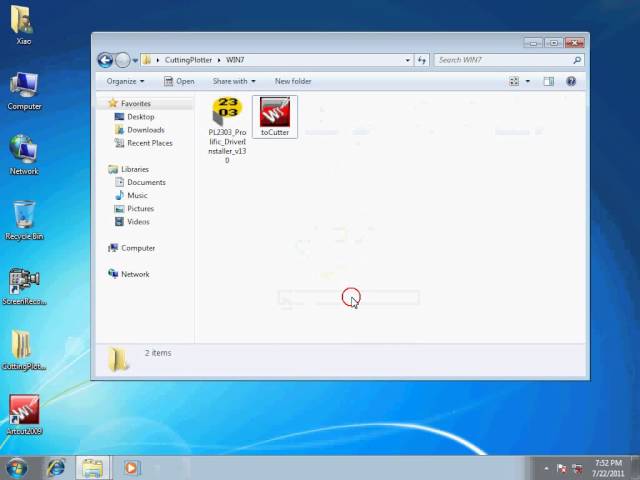Click the search magnifier icon
640x480 pixels.
(577, 60)
